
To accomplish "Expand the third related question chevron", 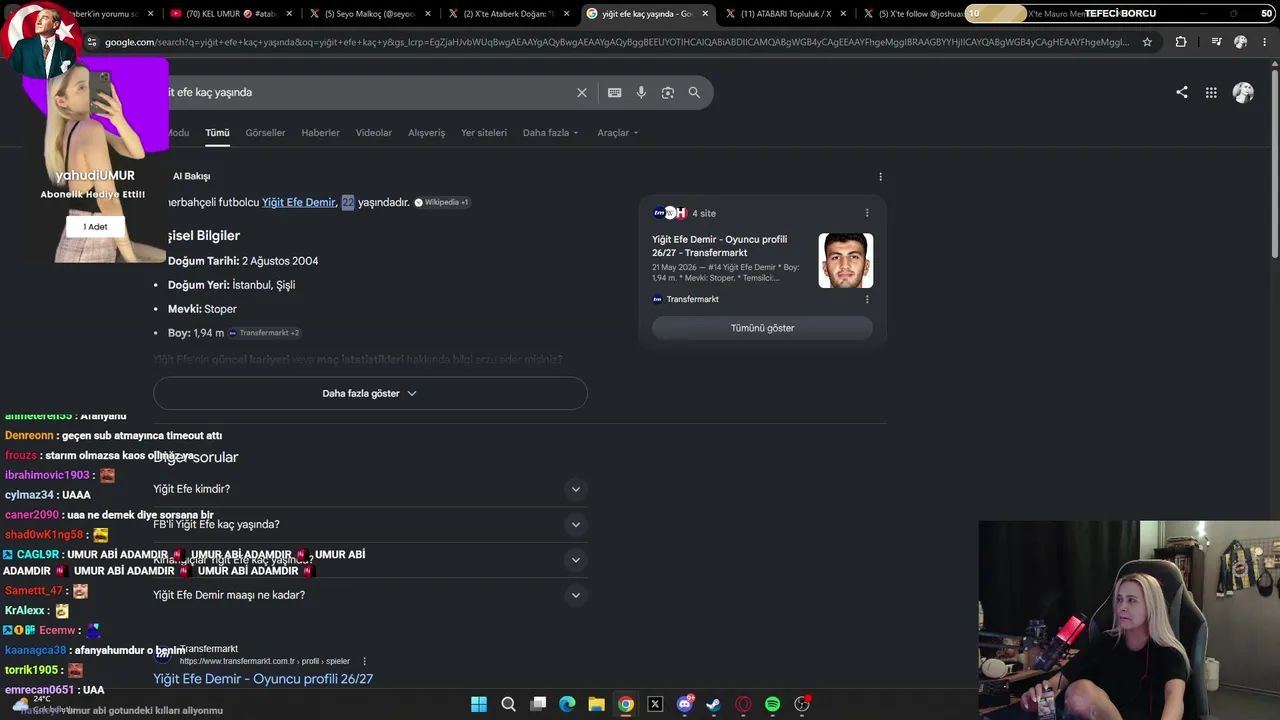I will click(575, 560).
